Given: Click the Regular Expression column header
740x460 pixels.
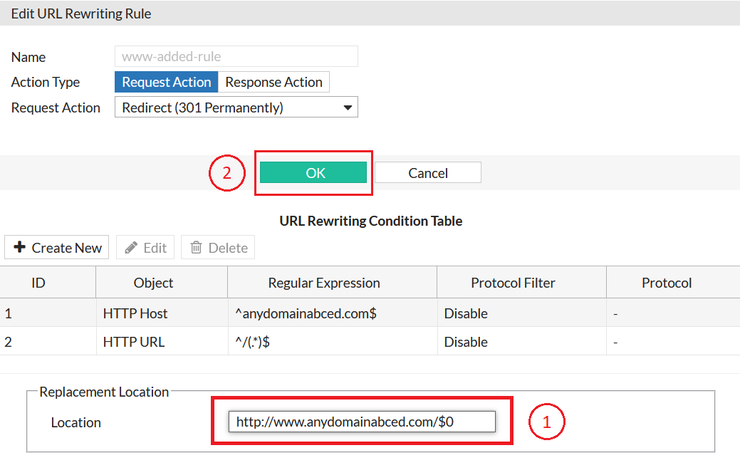Looking at the screenshot, I should pos(324,283).
